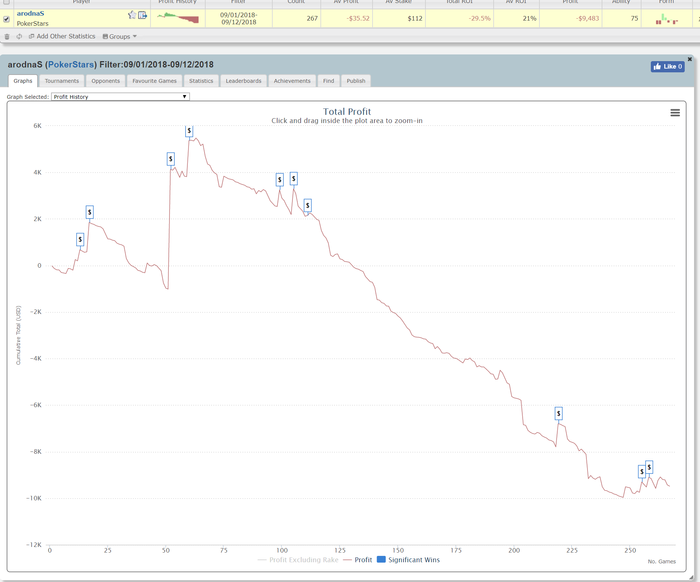Switch to the Tournaments tab
The height and width of the screenshot is (582, 700).
click(x=62, y=81)
